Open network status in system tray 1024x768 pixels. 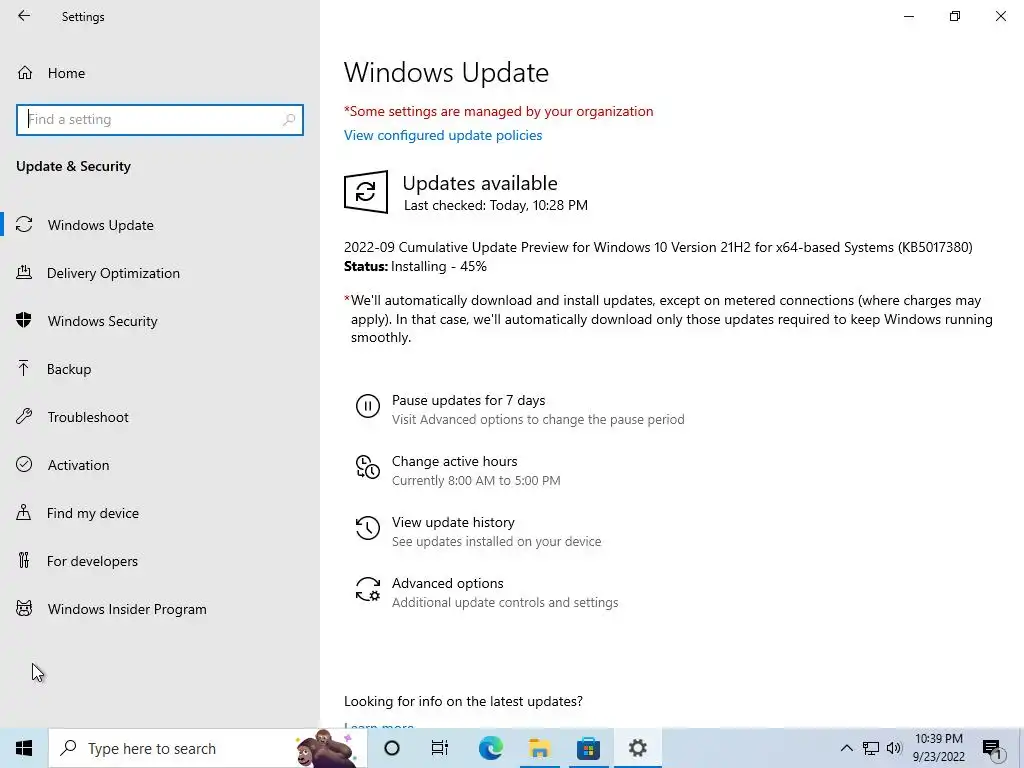871,748
